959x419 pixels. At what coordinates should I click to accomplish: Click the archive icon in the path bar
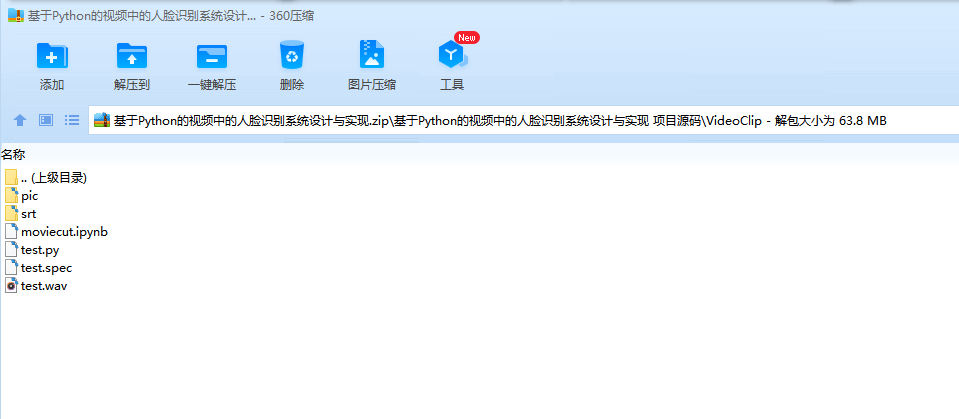[102, 121]
